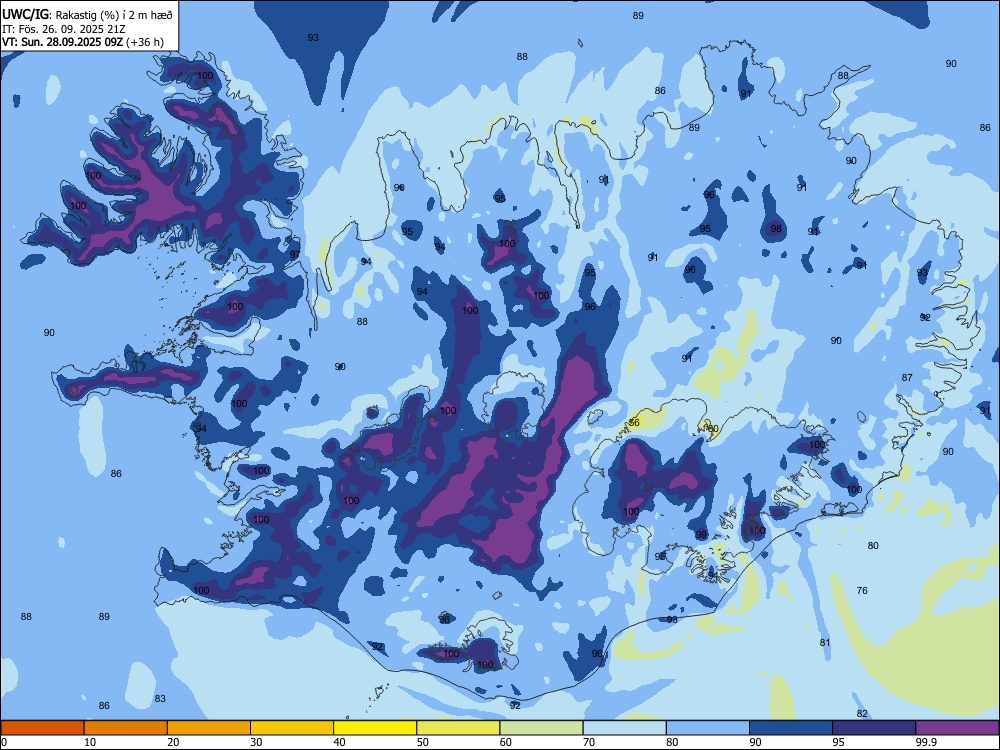Click the '95' legend tick label below the colorbar

tap(838, 742)
